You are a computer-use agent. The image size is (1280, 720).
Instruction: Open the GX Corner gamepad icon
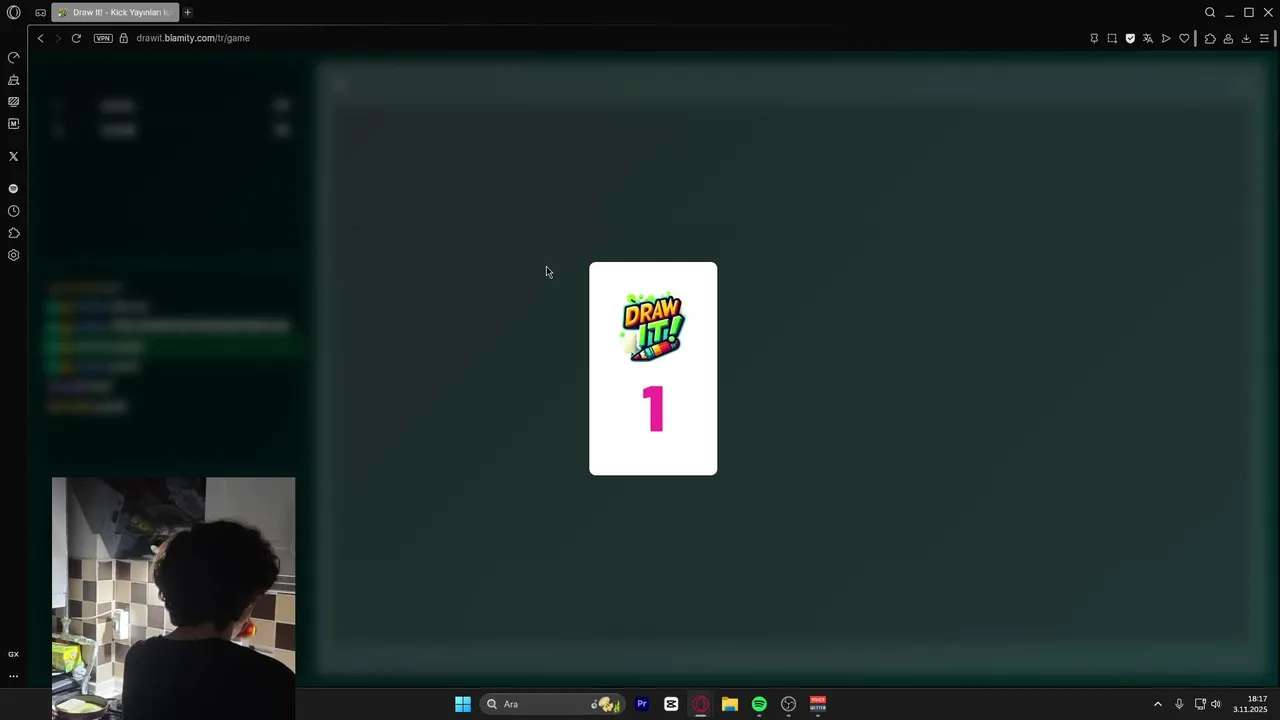[x=40, y=13]
